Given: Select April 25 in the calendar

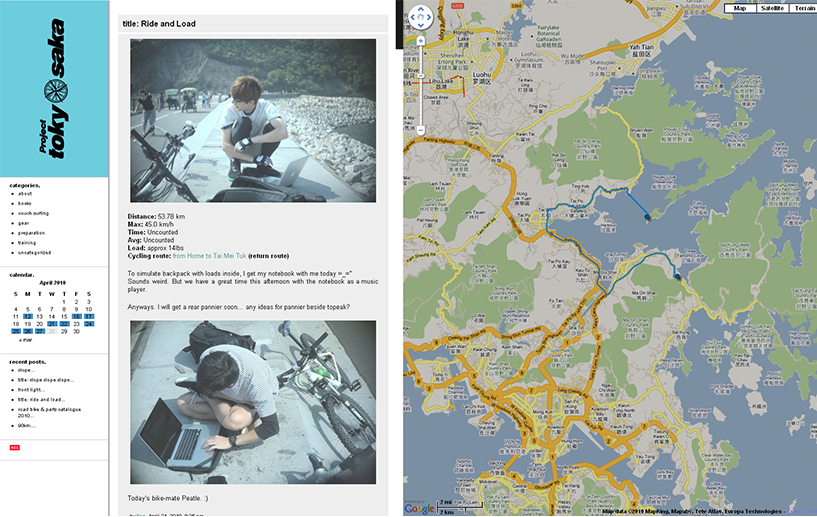Looking at the screenshot, I should pyautogui.click(x=16, y=331).
